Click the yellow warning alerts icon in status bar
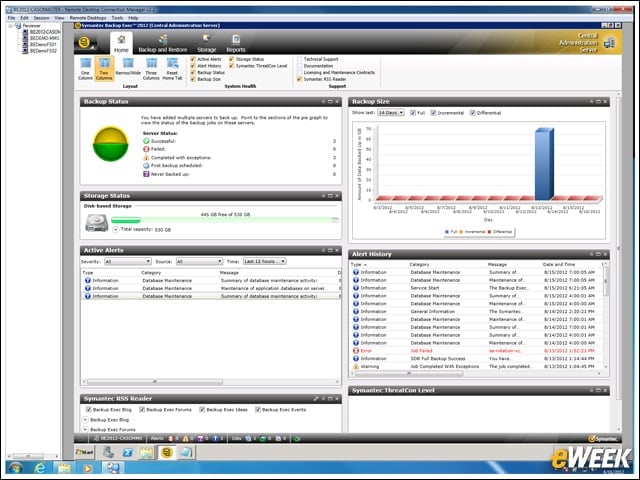Image resolution: width=640 pixels, height=480 pixels. [185, 438]
